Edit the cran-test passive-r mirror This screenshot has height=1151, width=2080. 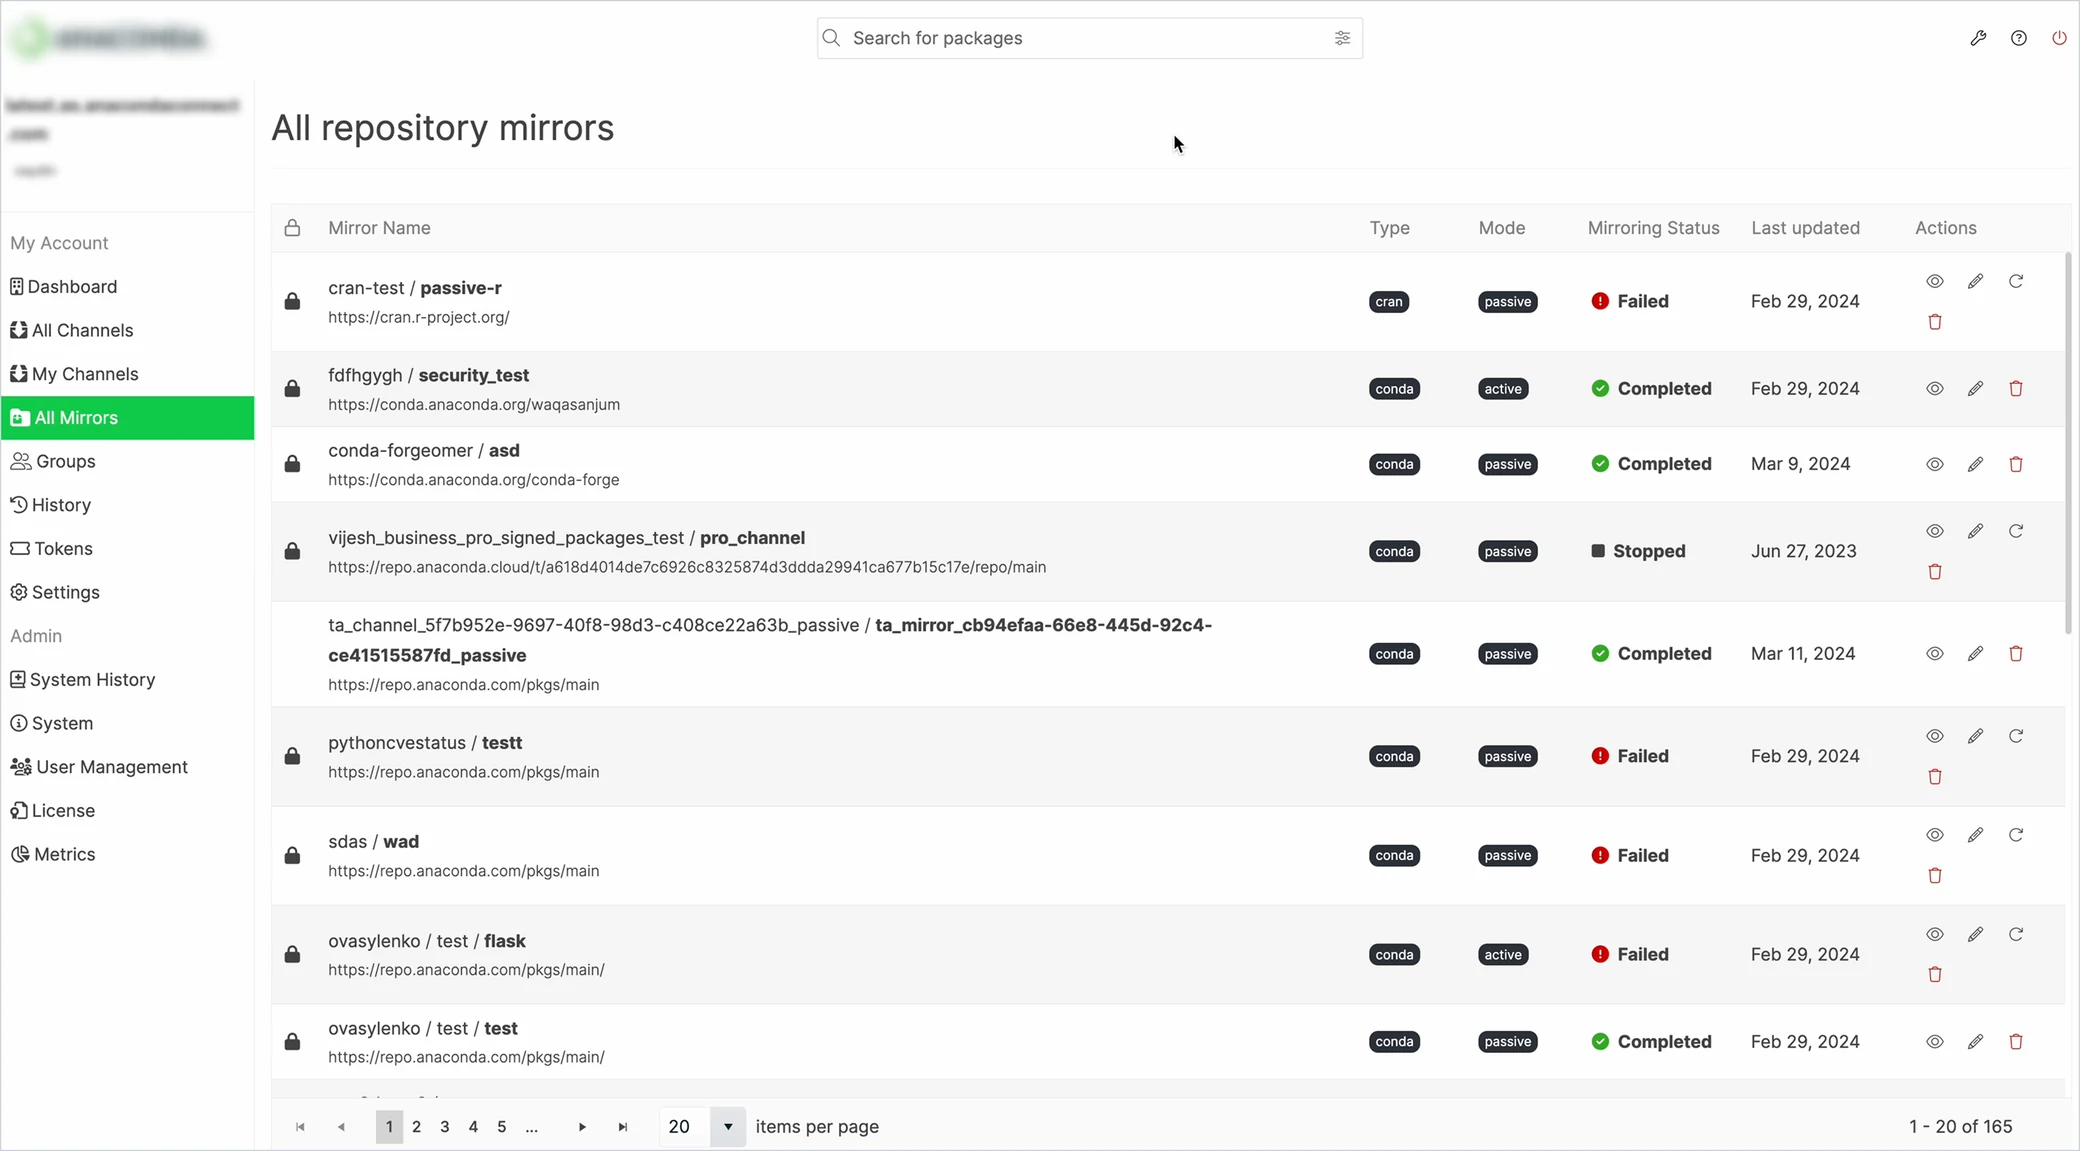(x=1975, y=281)
